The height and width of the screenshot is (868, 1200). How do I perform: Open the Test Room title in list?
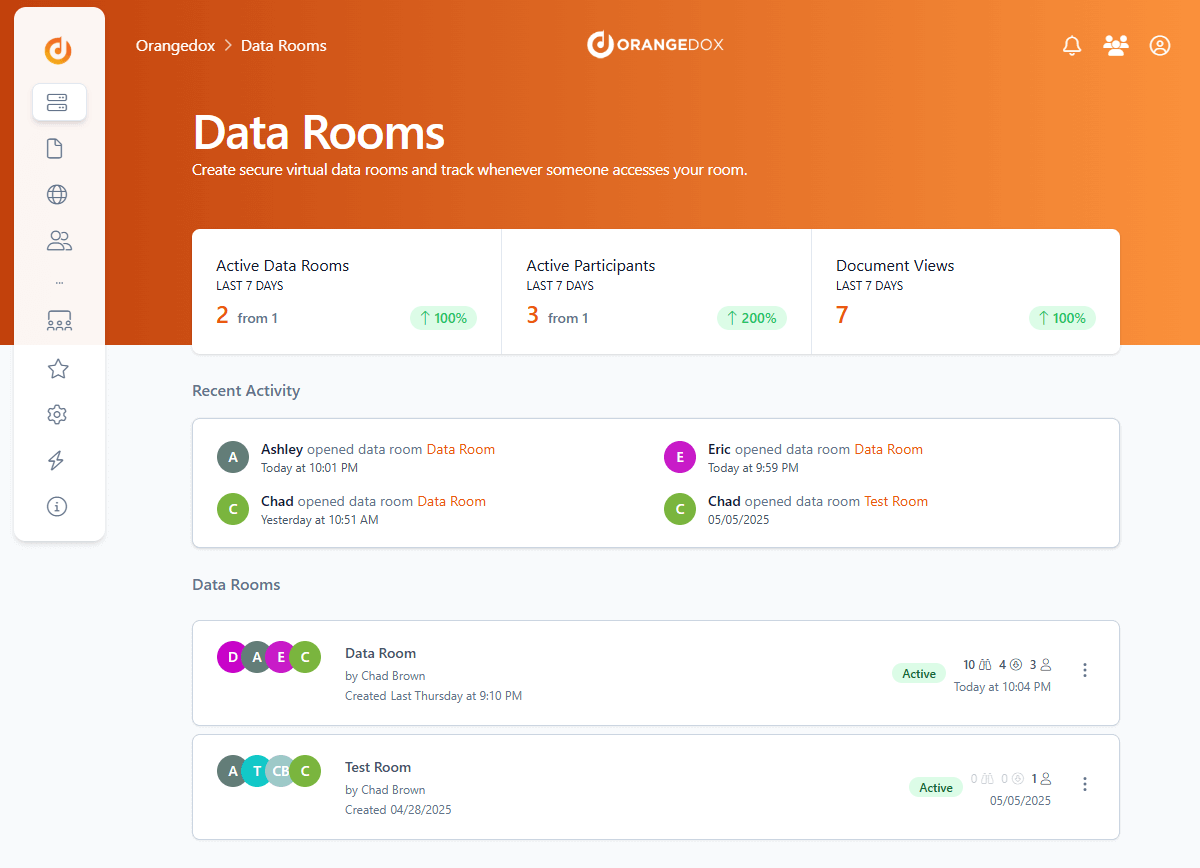pos(378,767)
